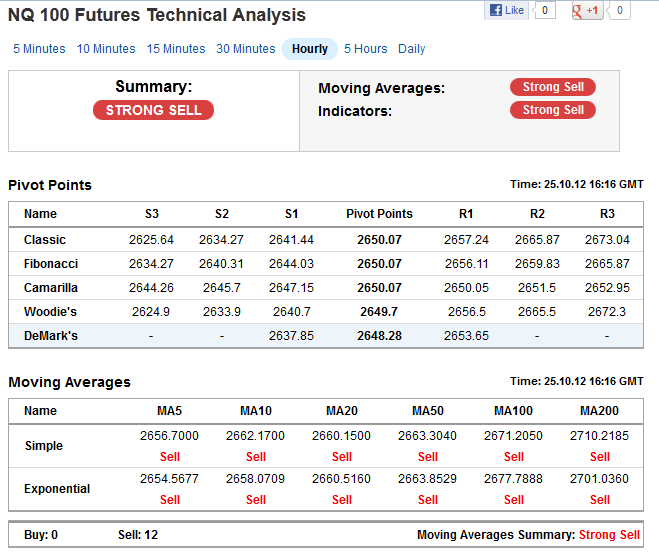Click the Facebook like count bubble

(545, 11)
